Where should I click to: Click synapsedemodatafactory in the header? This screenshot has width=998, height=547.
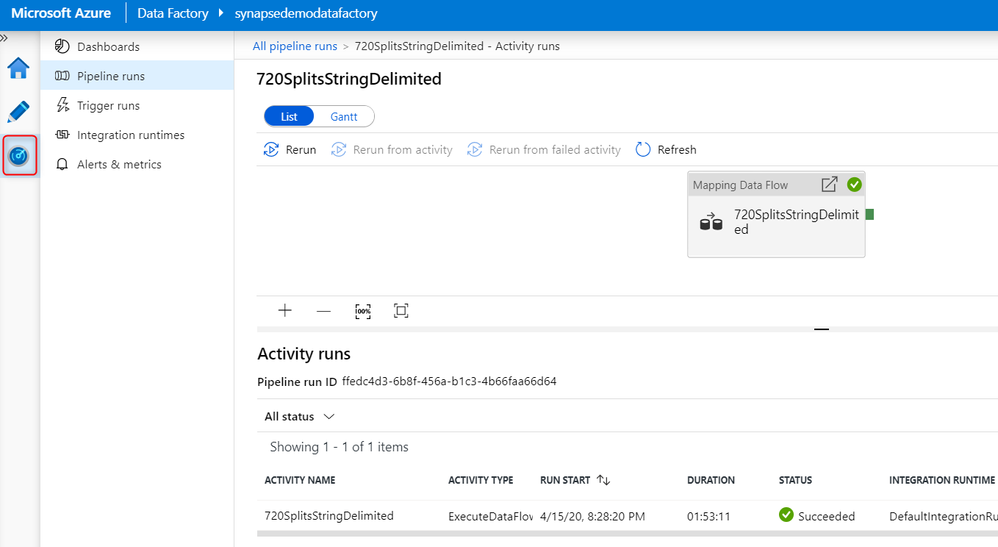click(x=306, y=13)
